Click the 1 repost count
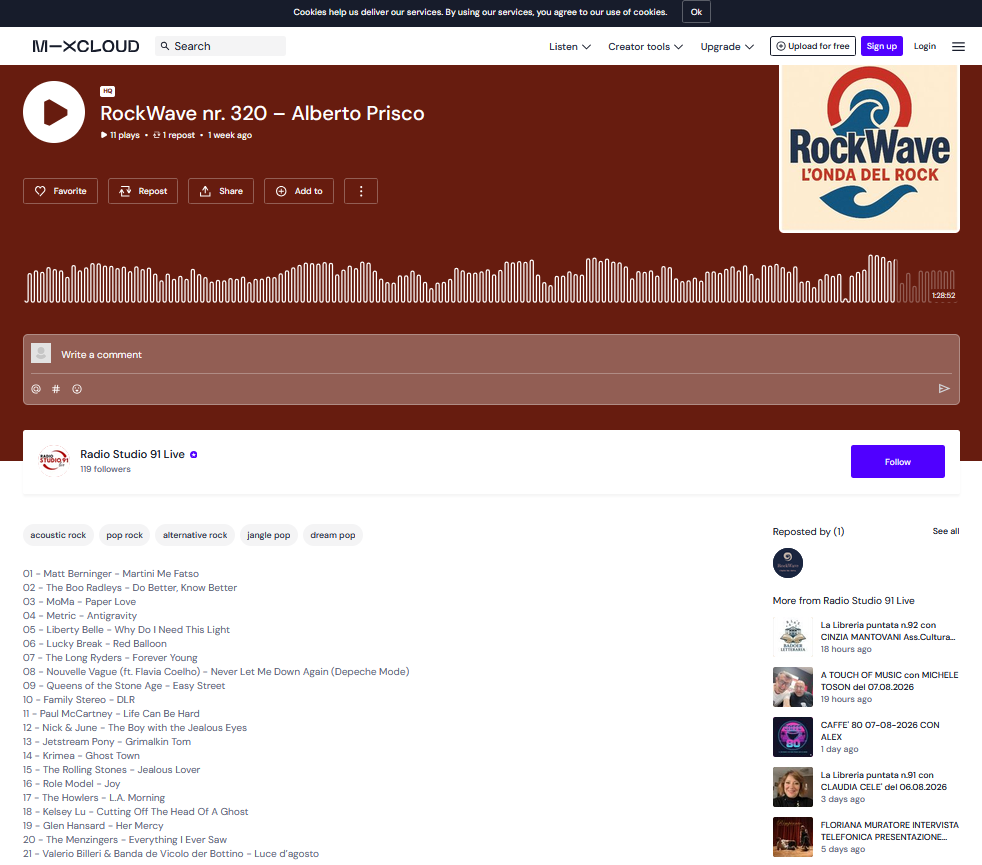 (174, 135)
